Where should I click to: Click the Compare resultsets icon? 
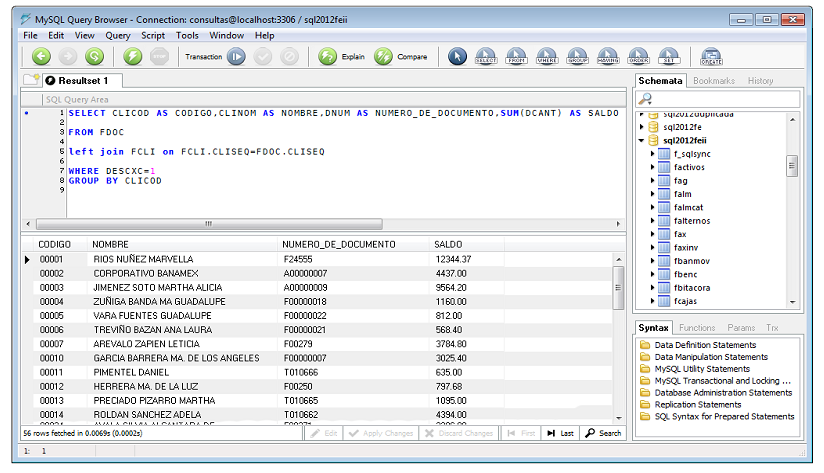(383, 56)
